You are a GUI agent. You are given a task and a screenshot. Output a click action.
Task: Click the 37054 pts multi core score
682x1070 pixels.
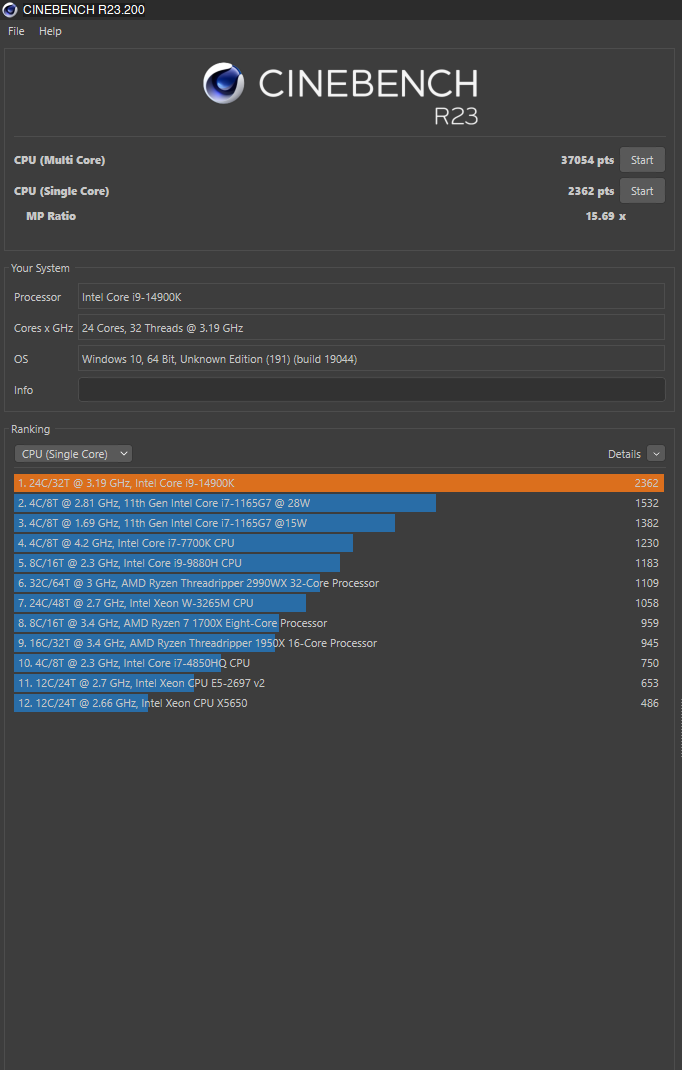pos(587,160)
